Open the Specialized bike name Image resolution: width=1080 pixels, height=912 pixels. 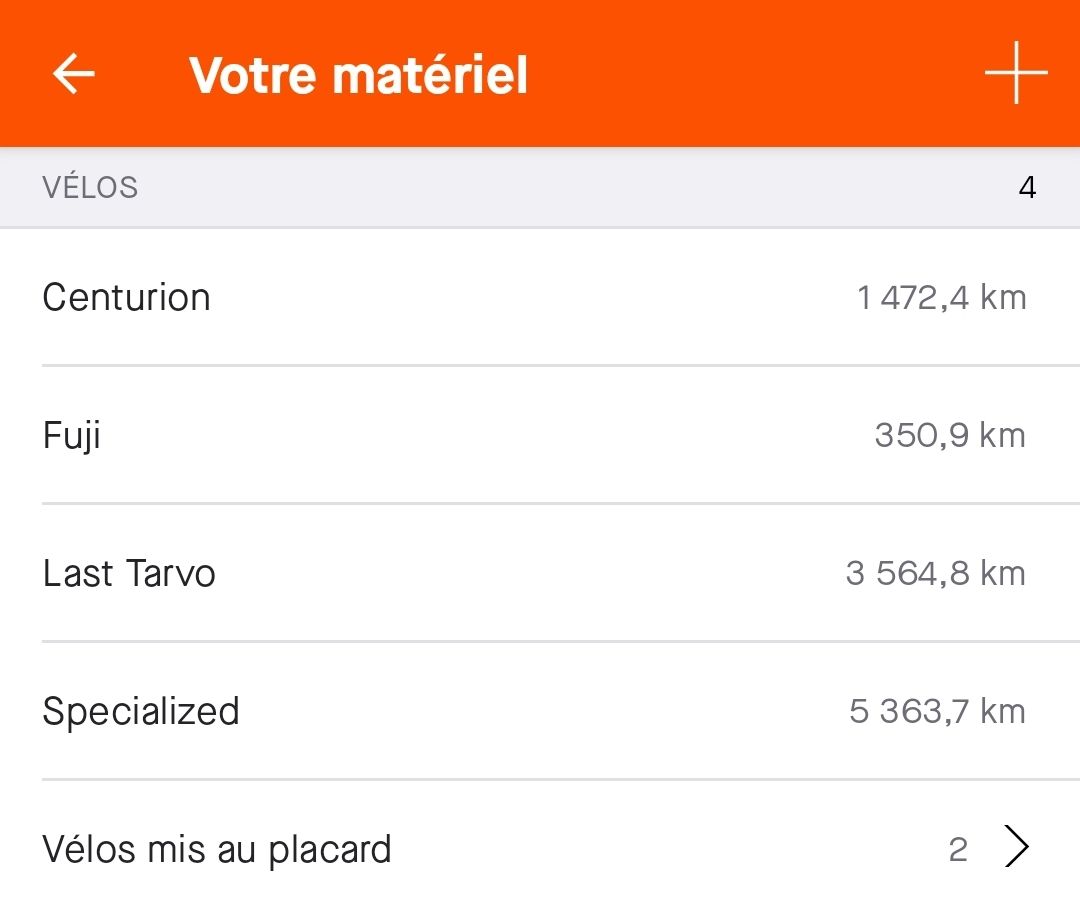pyautogui.click(x=141, y=712)
